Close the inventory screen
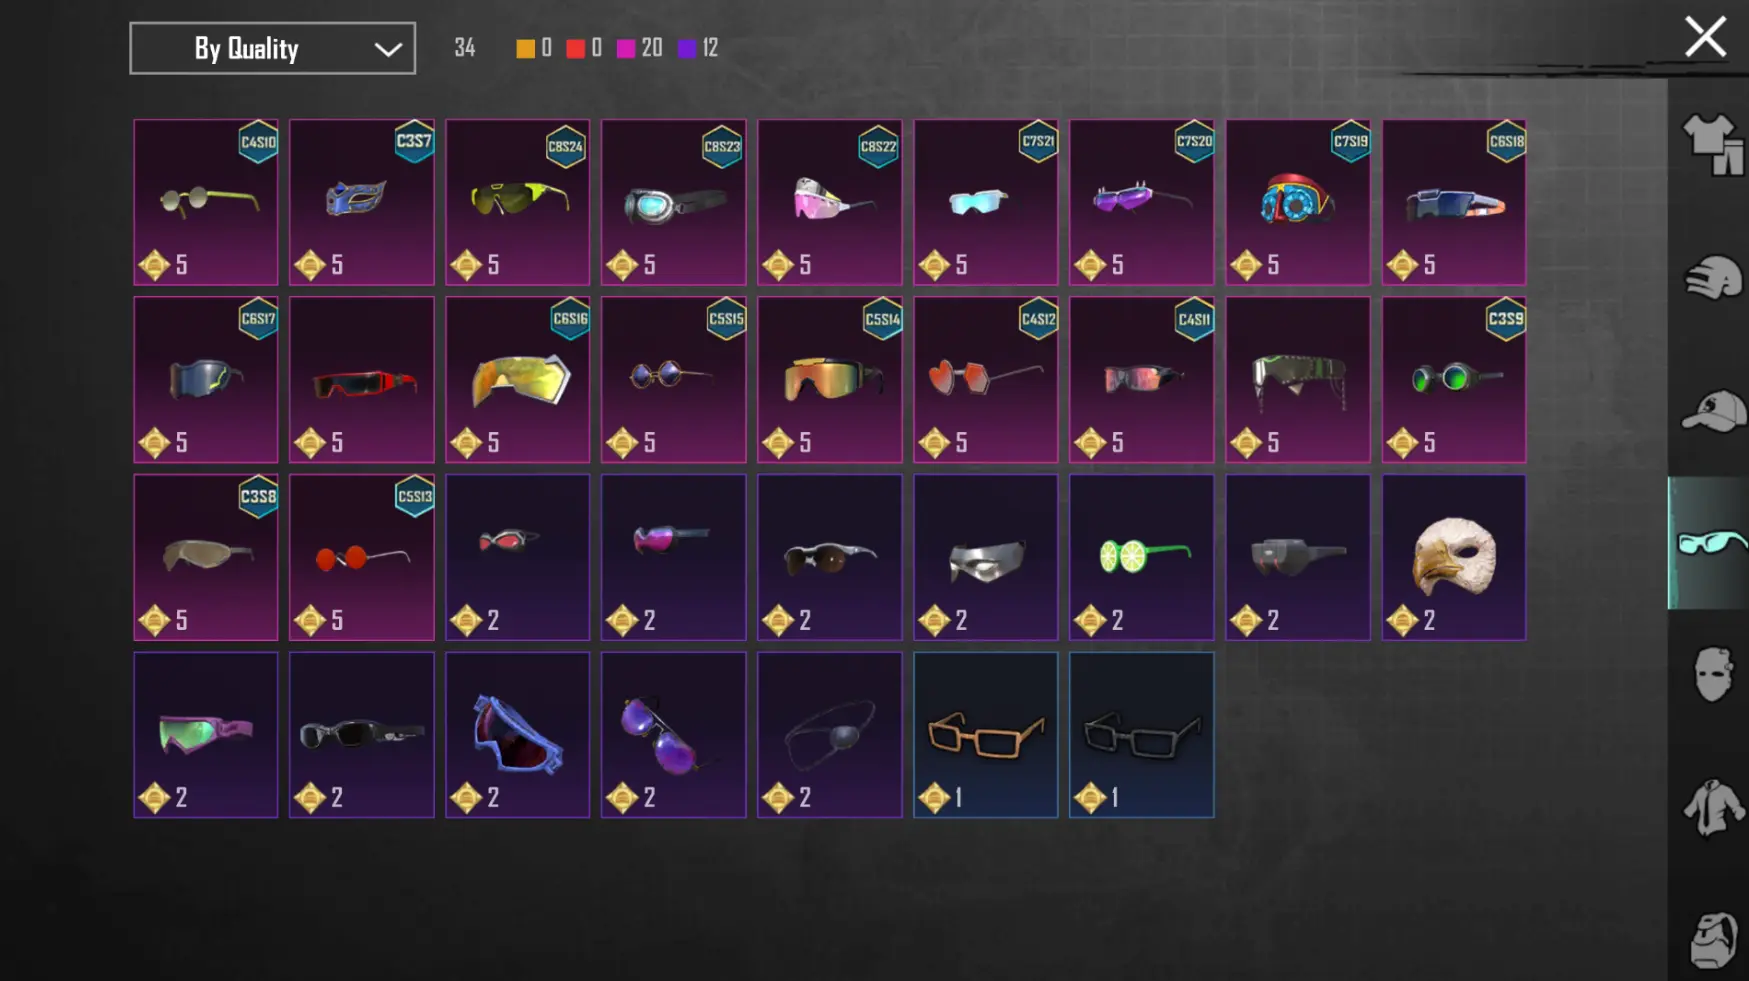The height and width of the screenshot is (981, 1749). [1705, 37]
